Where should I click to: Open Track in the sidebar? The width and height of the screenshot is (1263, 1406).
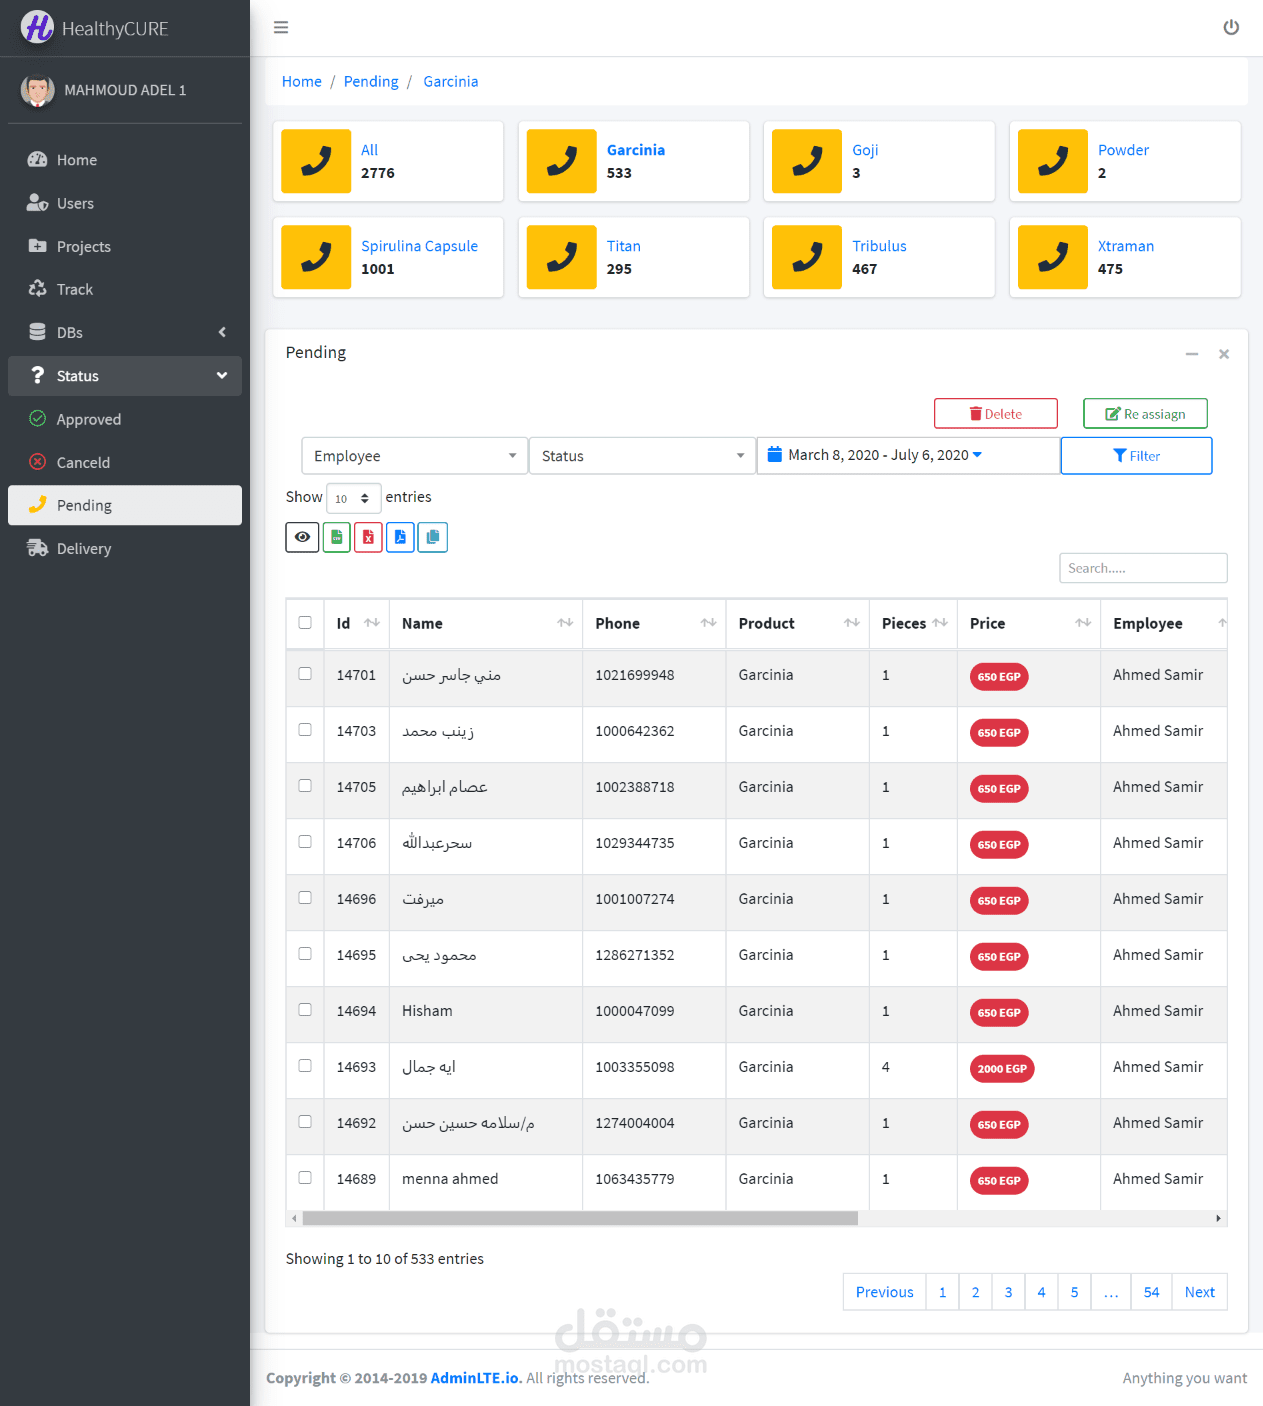[125, 289]
